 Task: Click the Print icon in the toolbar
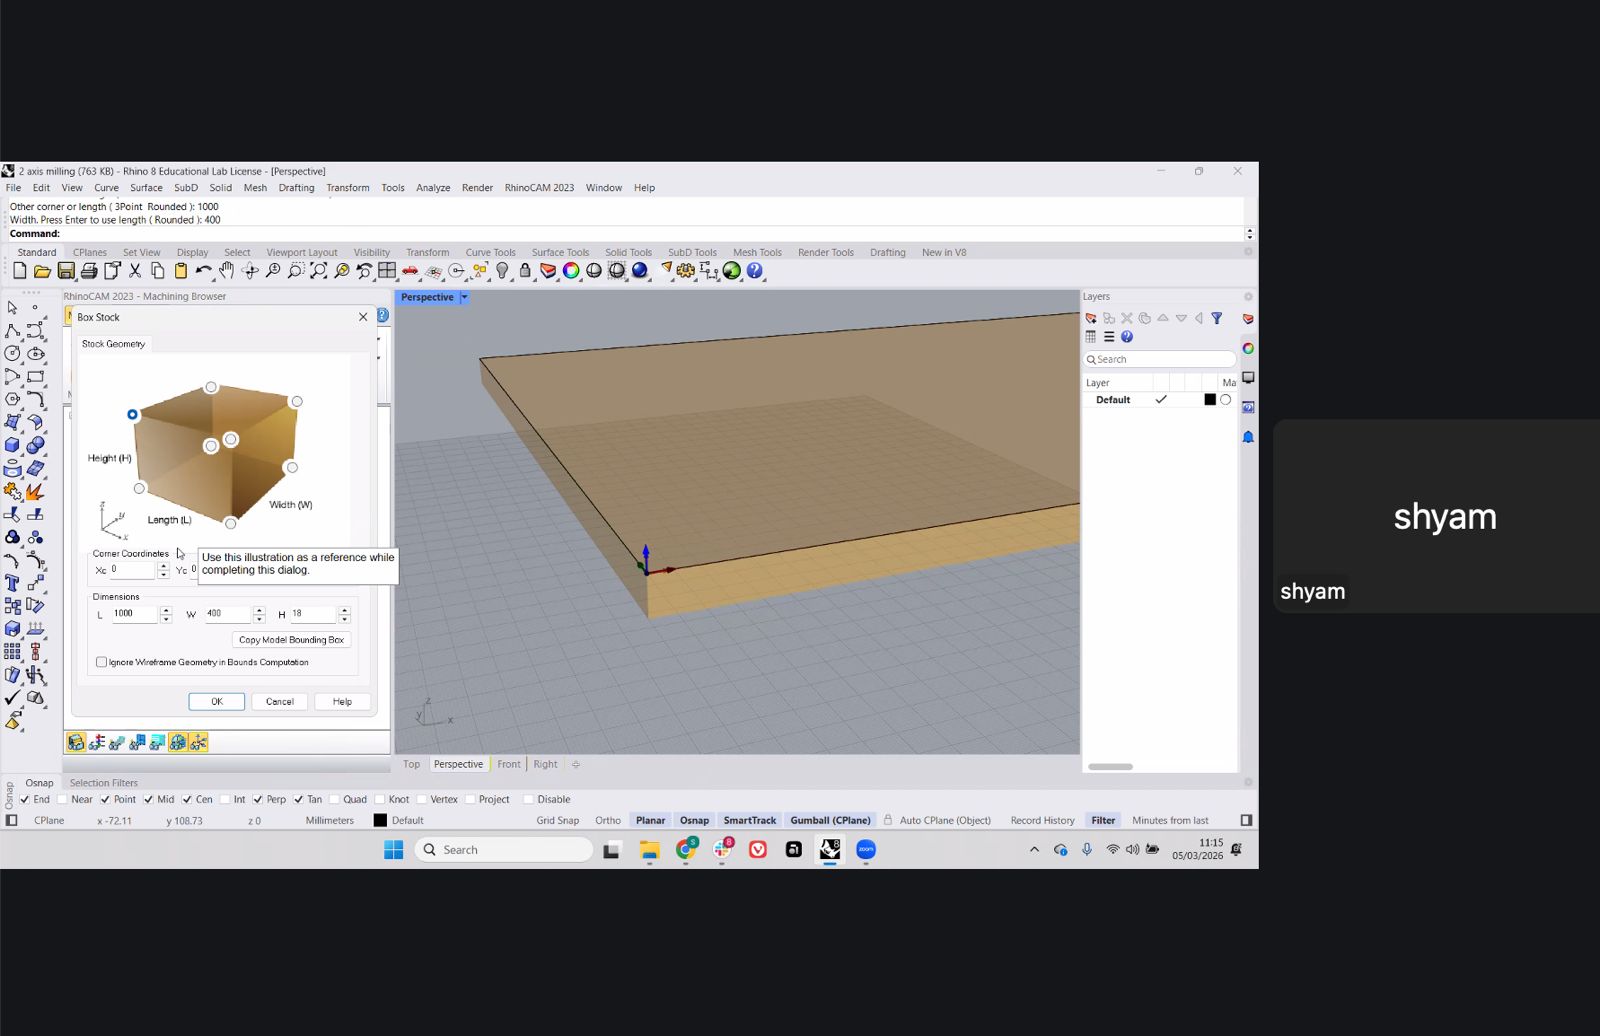tap(89, 271)
